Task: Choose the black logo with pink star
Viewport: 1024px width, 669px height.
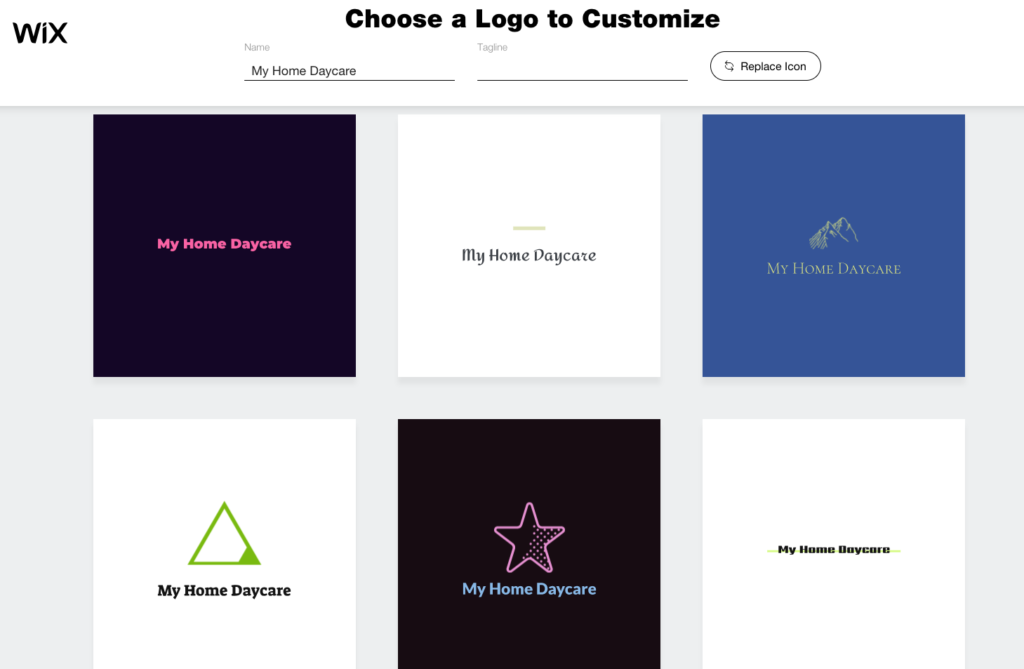Action: point(528,544)
